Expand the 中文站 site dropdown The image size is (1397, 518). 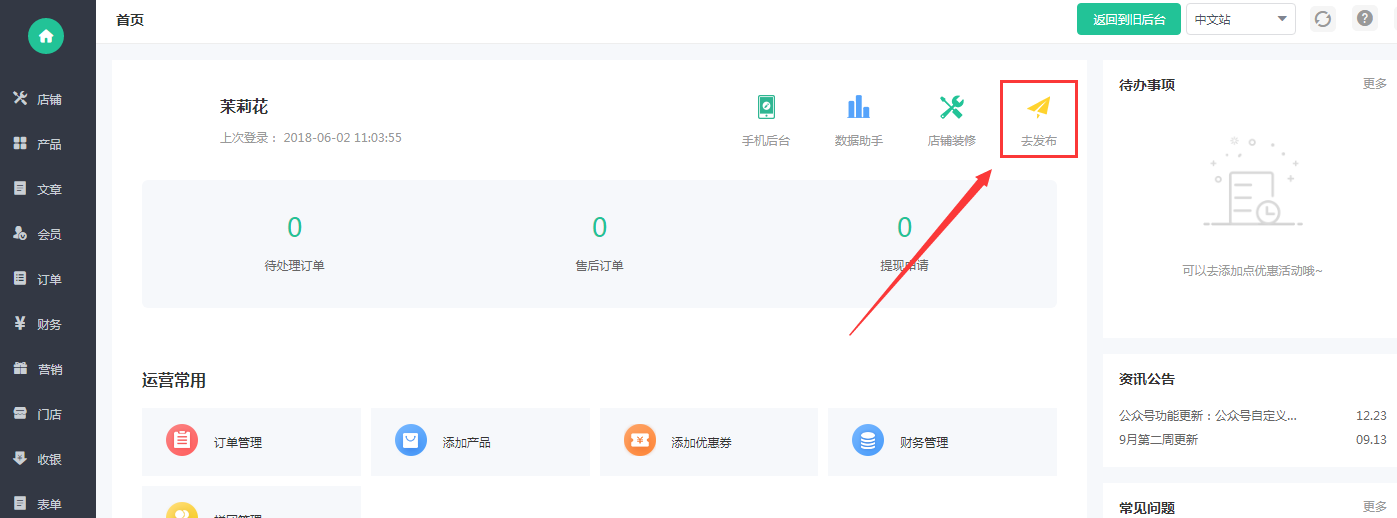1240,19
